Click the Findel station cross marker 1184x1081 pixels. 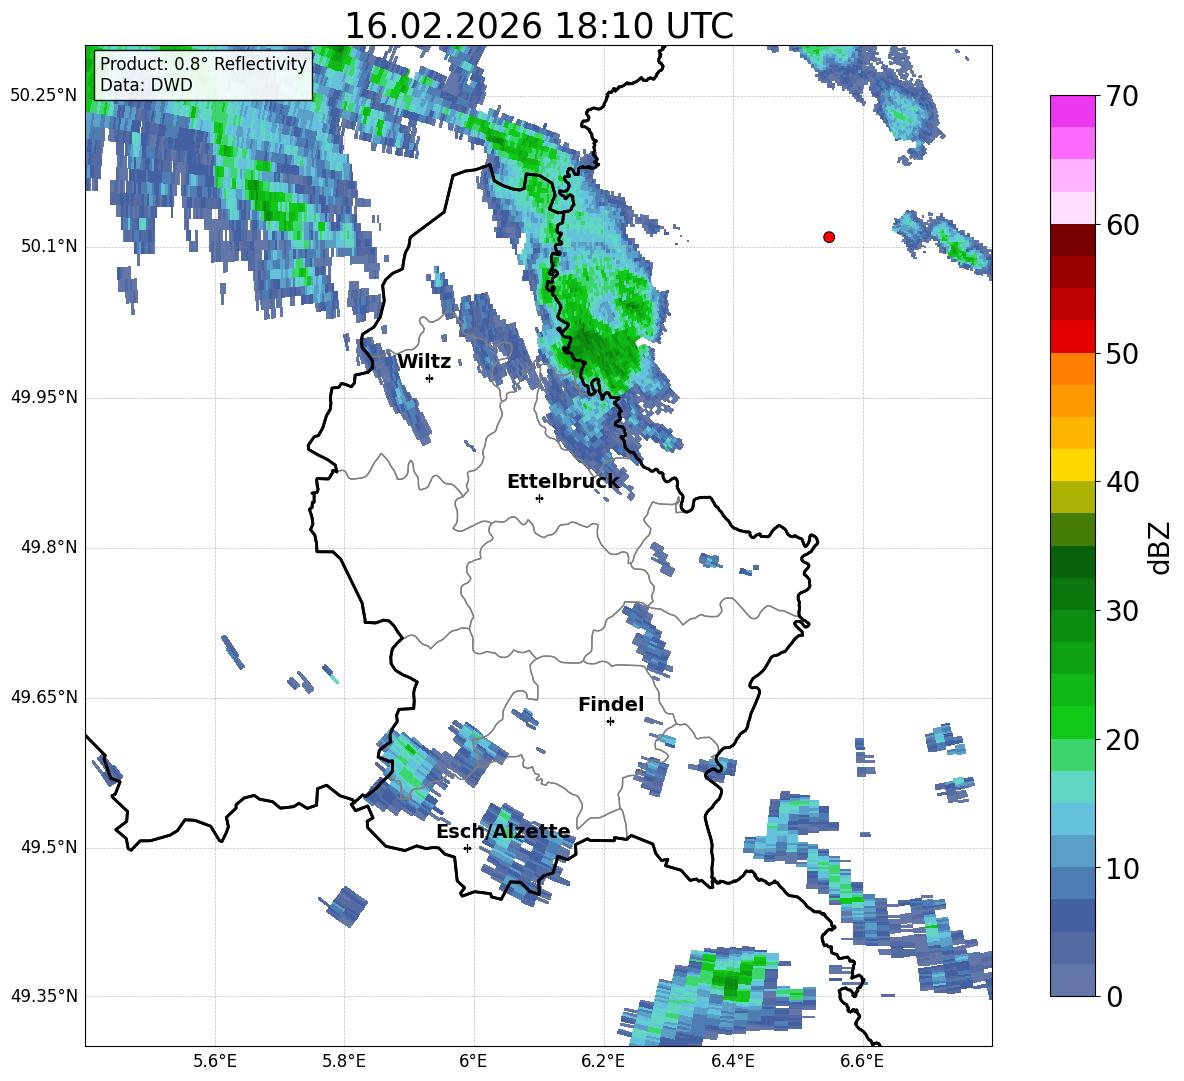click(x=610, y=722)
